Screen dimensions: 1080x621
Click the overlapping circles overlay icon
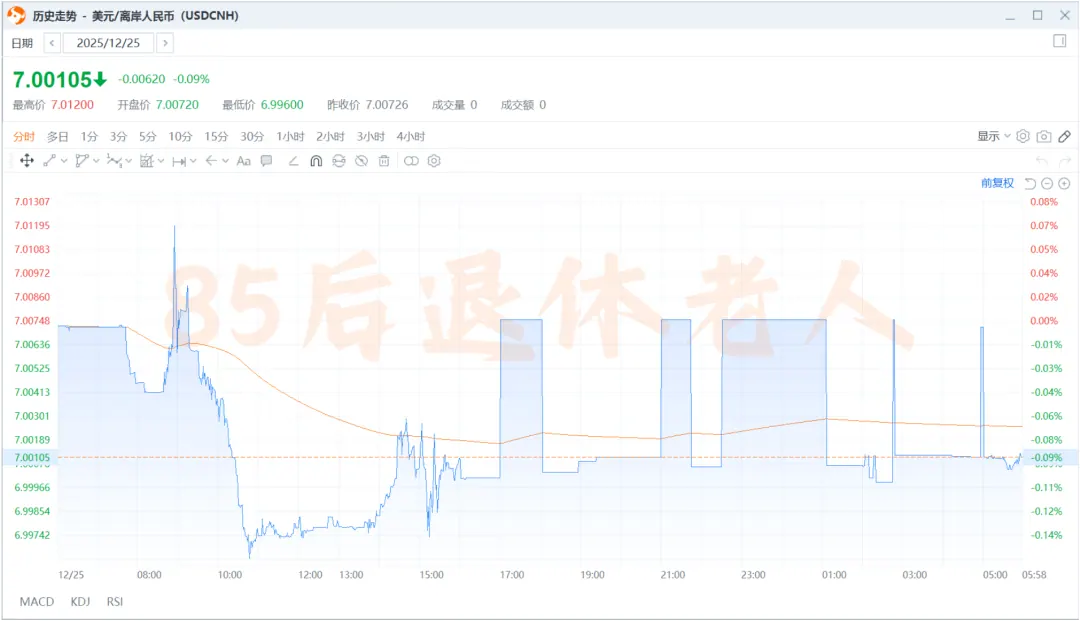[x=411, y=160]
